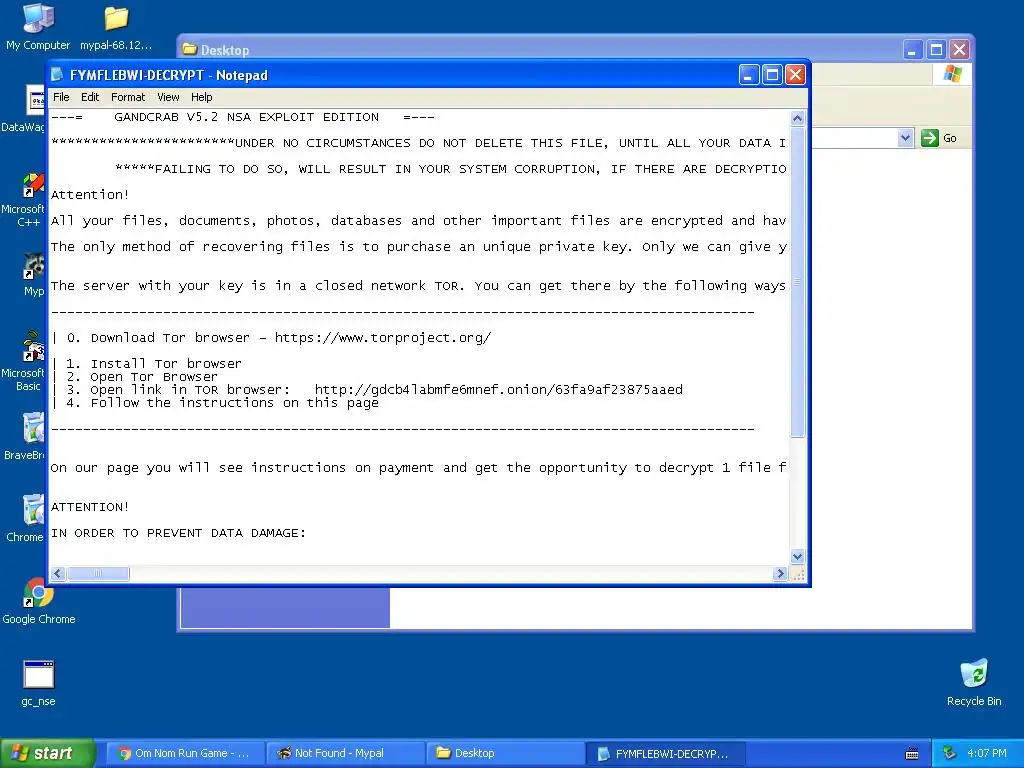Switch to Desktop taskbar item
The width and height of the screenshot is (1024, 768).
(x=504, y=754)
